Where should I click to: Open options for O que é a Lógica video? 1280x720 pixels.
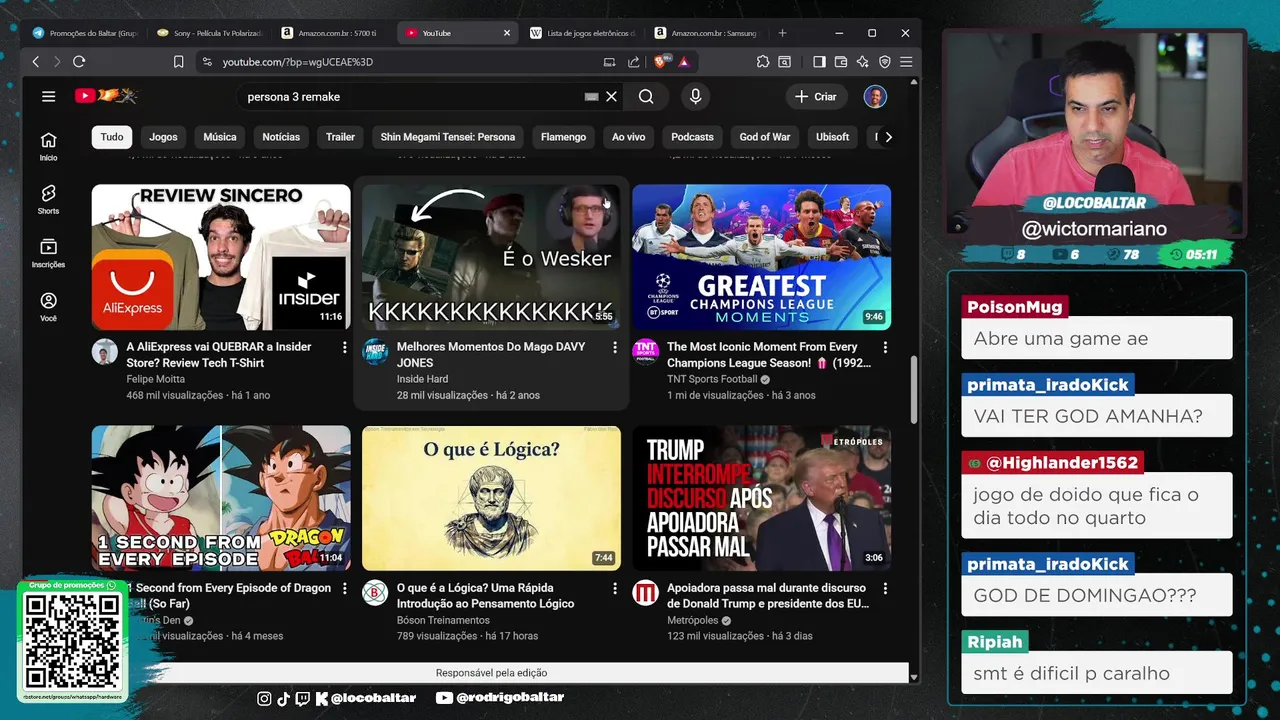[615, 589]
